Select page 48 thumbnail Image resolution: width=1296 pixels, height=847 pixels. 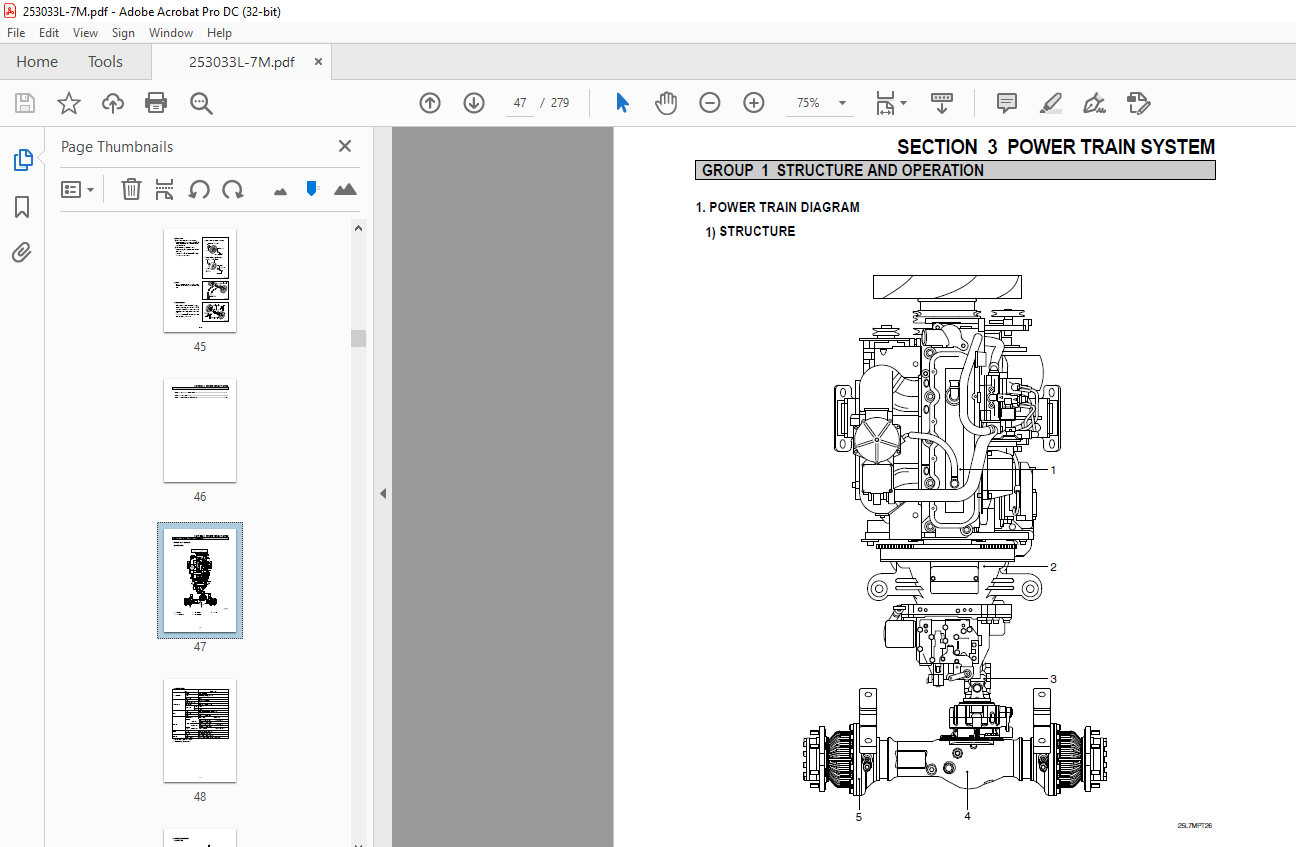tap(200, 731)
